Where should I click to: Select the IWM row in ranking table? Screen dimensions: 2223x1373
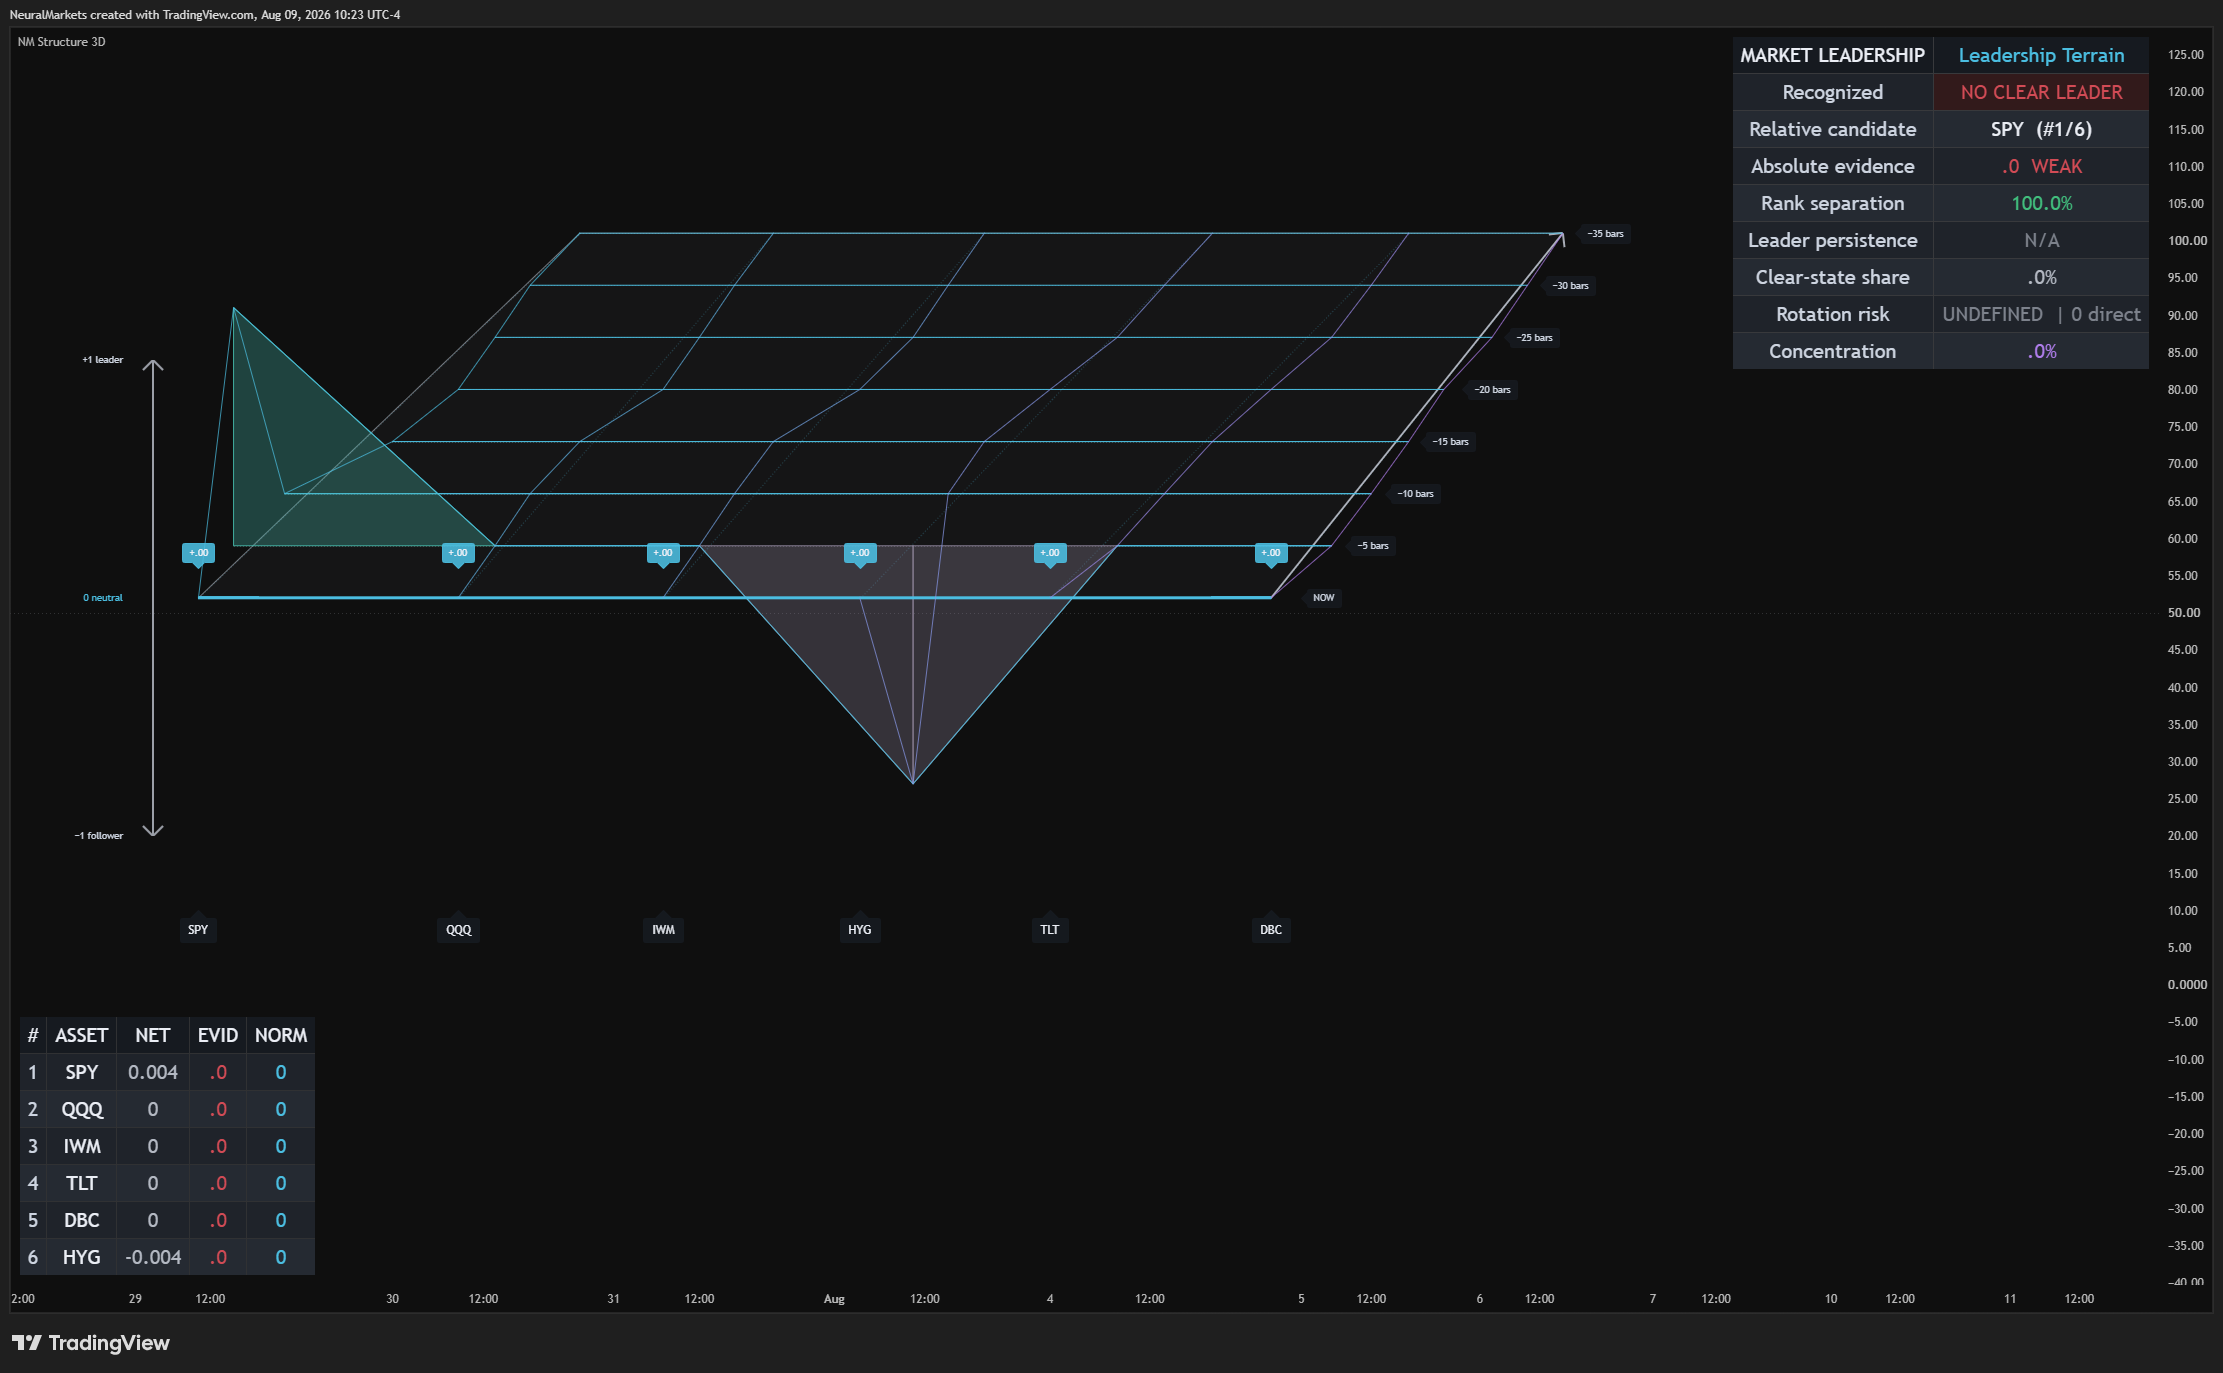[x=167, y=1146]
